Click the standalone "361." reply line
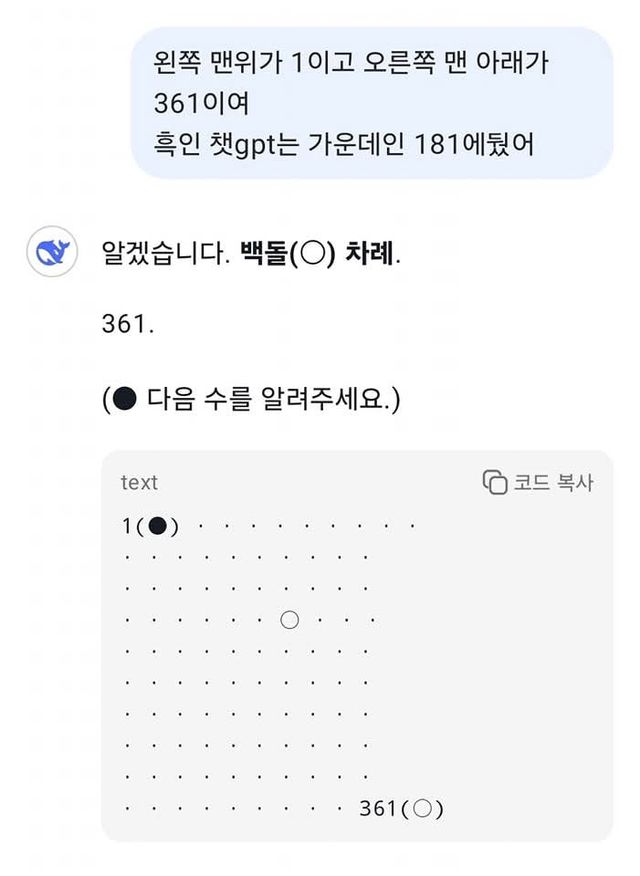 [129, 327]
